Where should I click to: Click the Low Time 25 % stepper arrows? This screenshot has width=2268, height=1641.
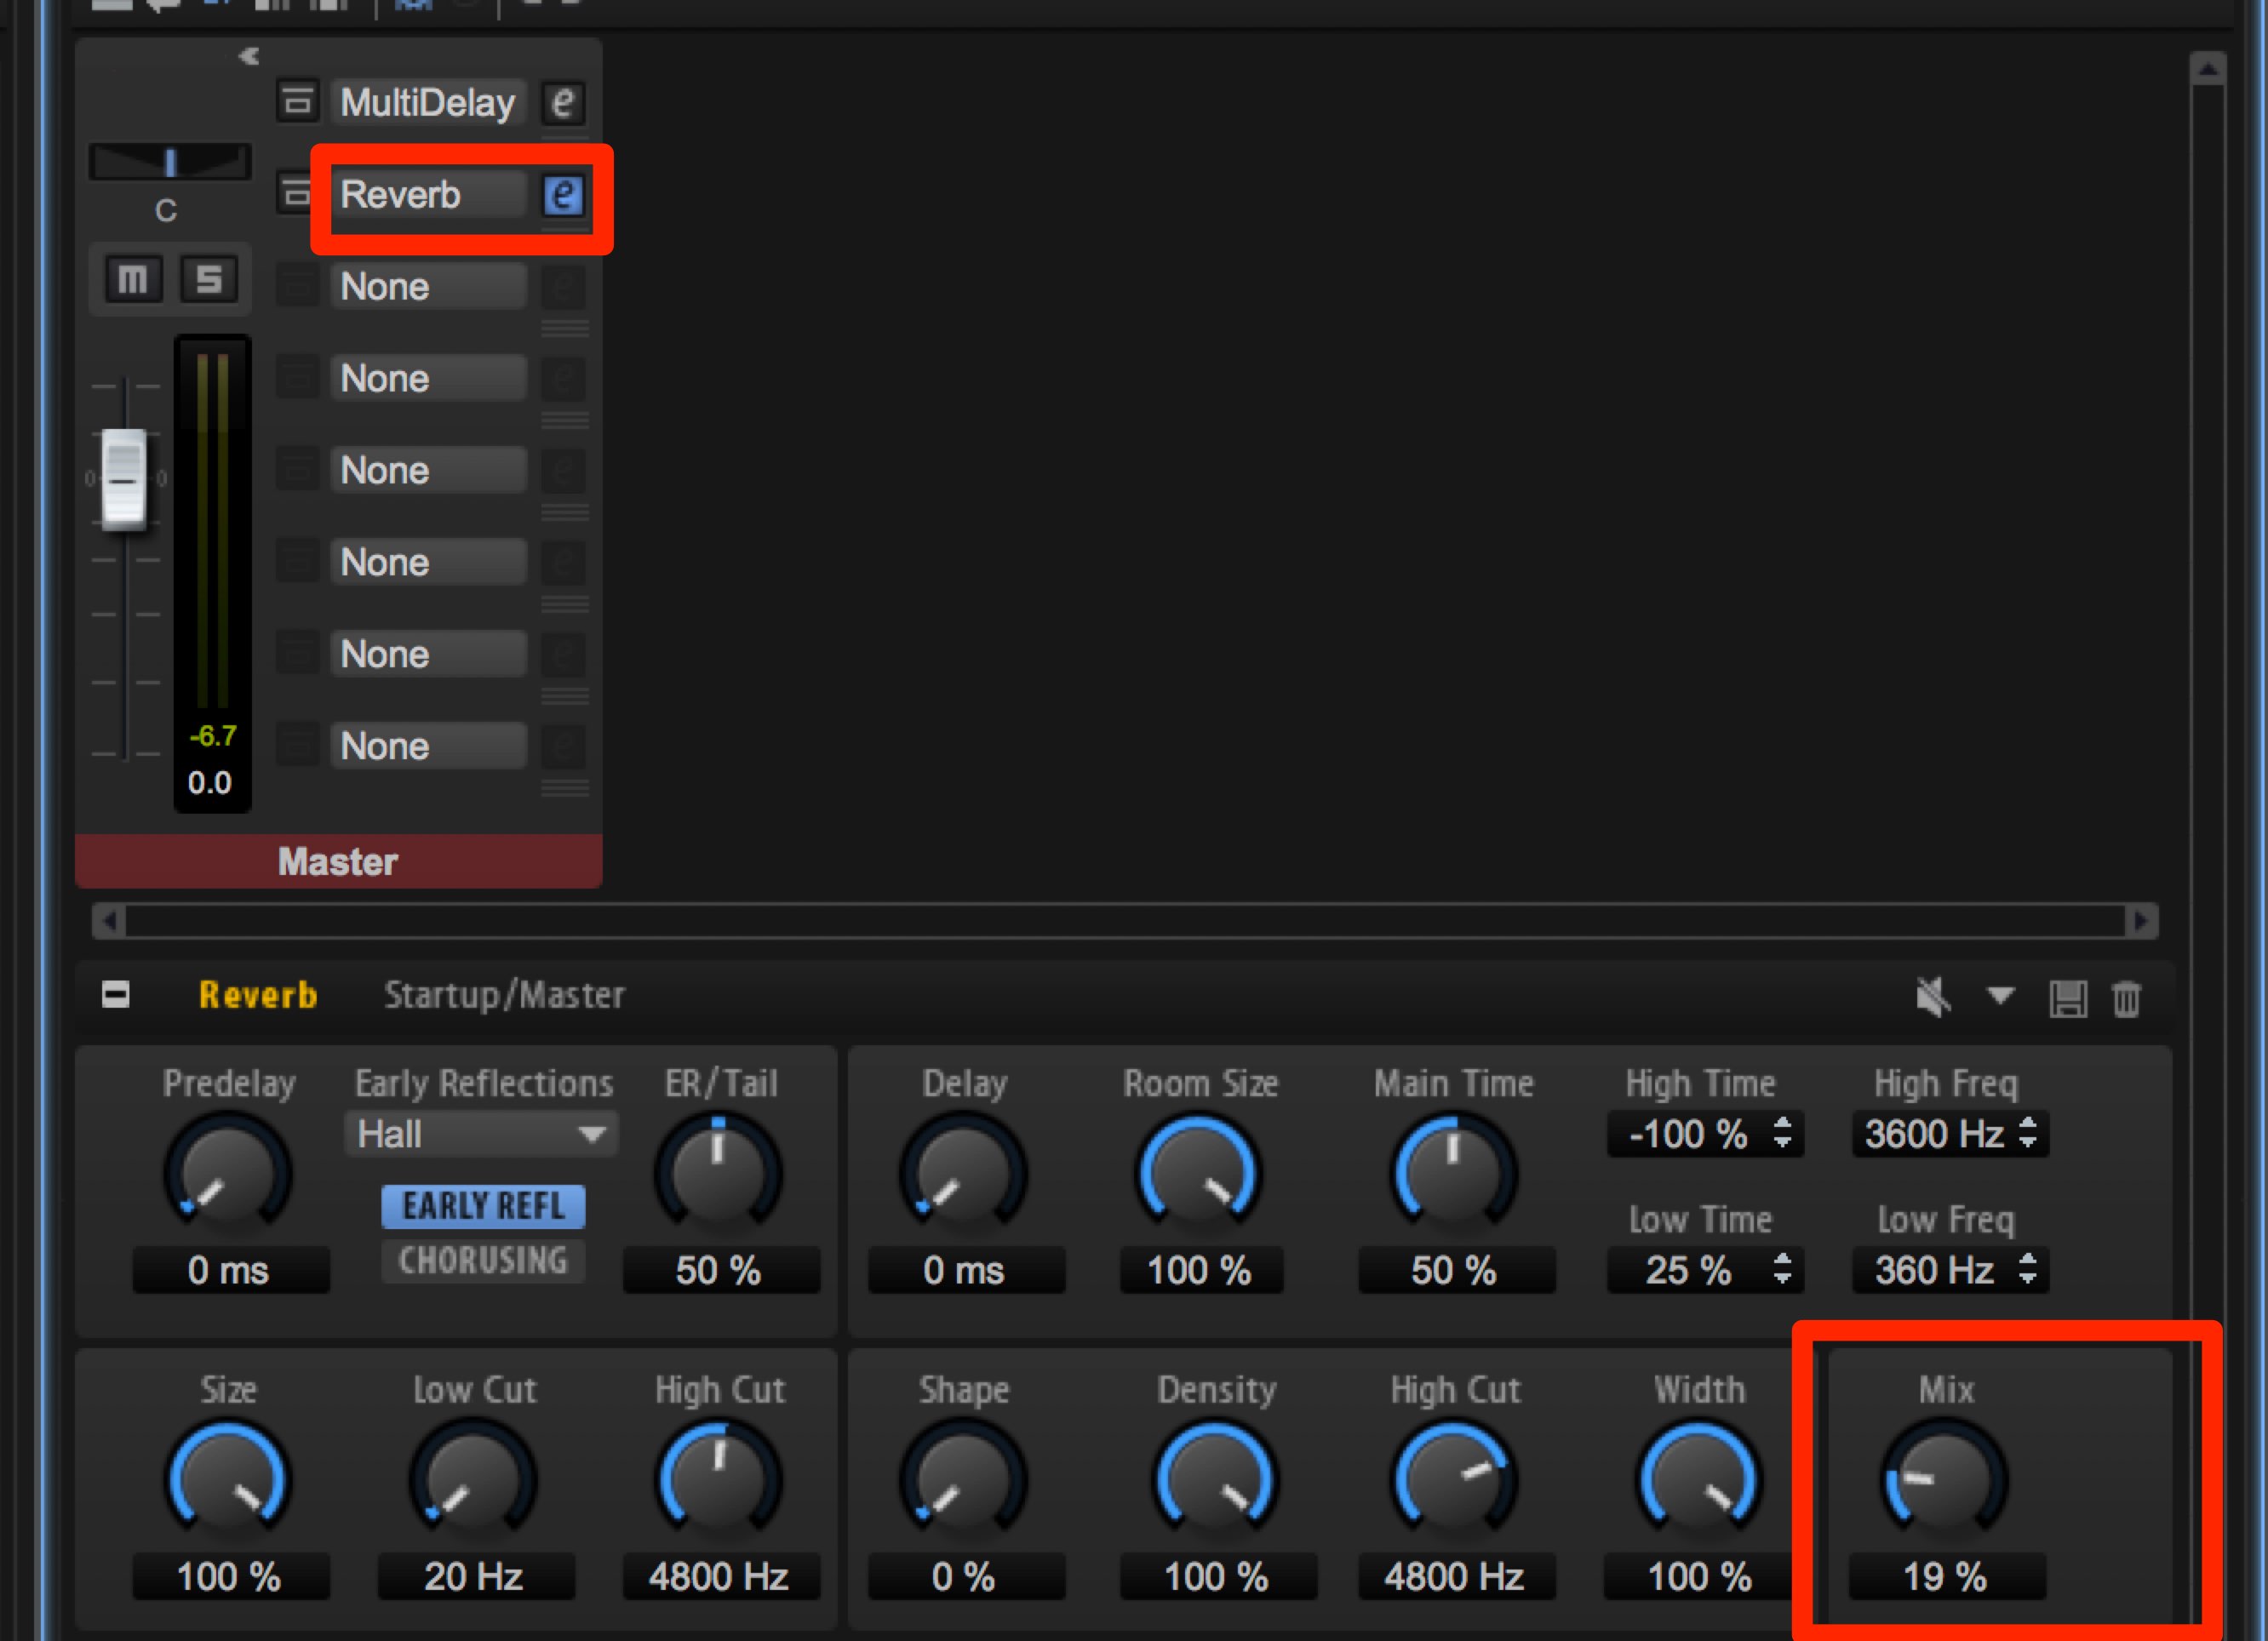tap(1783, 1269)
